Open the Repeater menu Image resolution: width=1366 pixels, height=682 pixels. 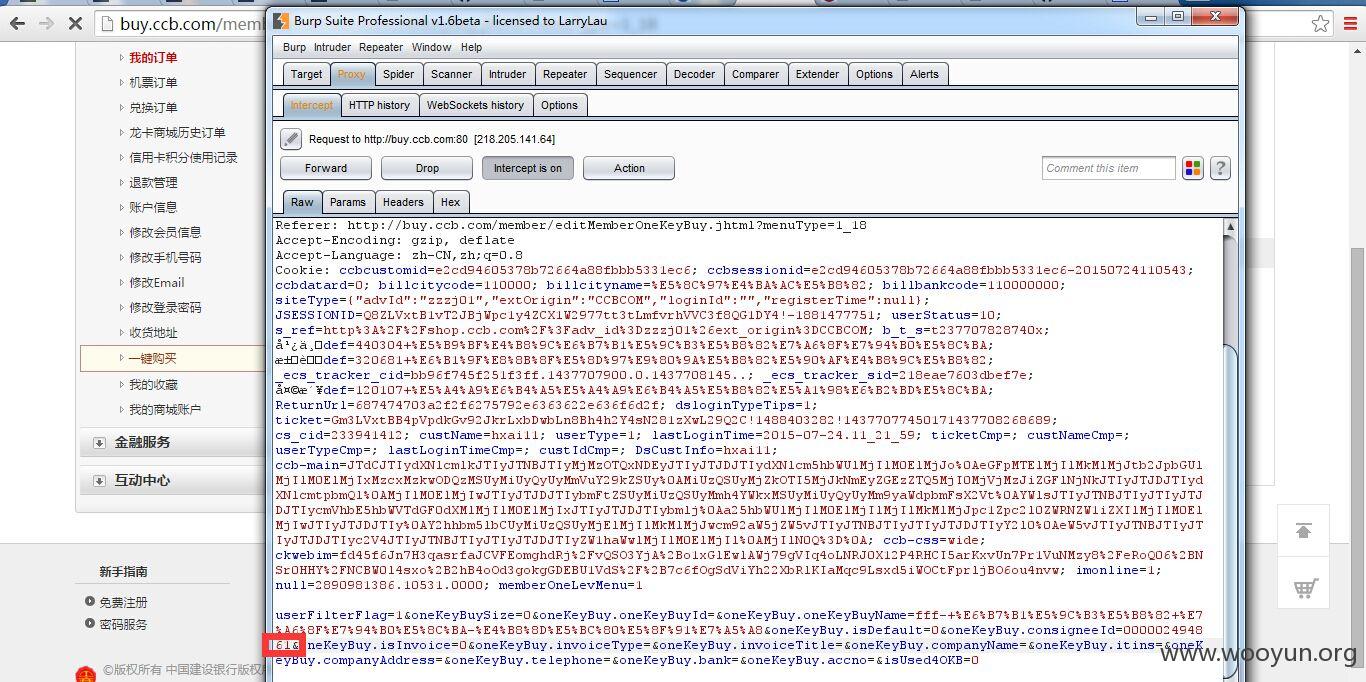pyautogui.click(x=381, y=47)
